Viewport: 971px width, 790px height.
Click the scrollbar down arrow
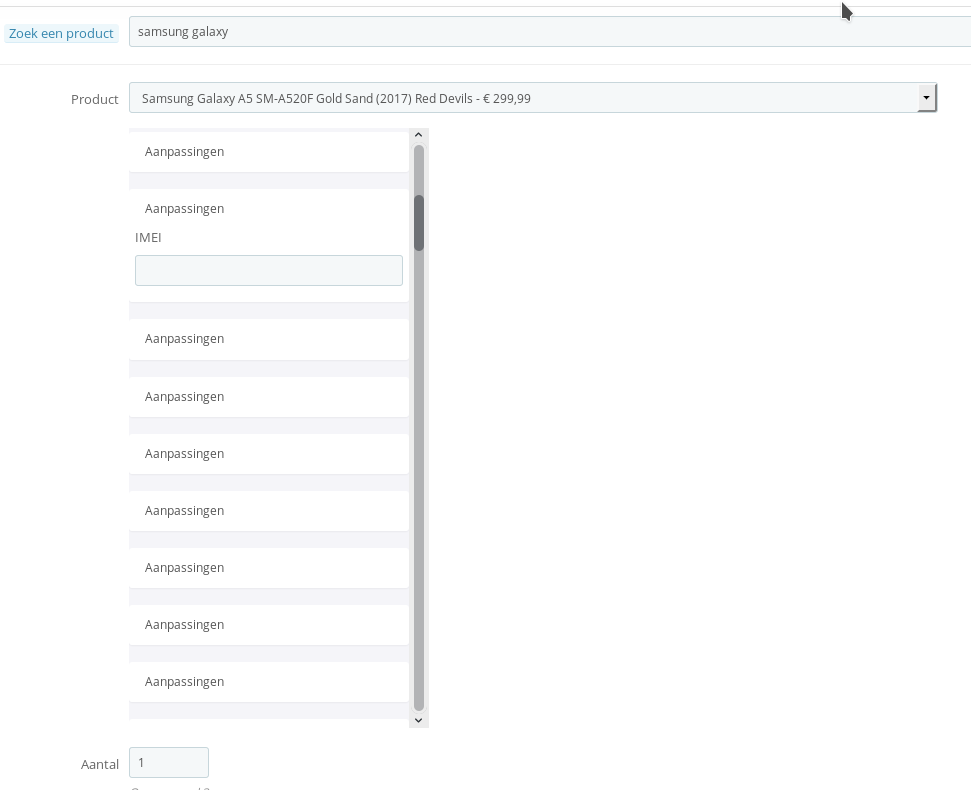[418, 719]
